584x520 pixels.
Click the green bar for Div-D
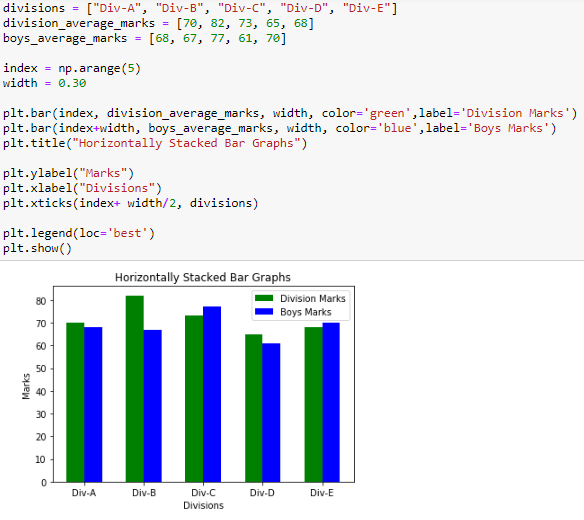254,408
